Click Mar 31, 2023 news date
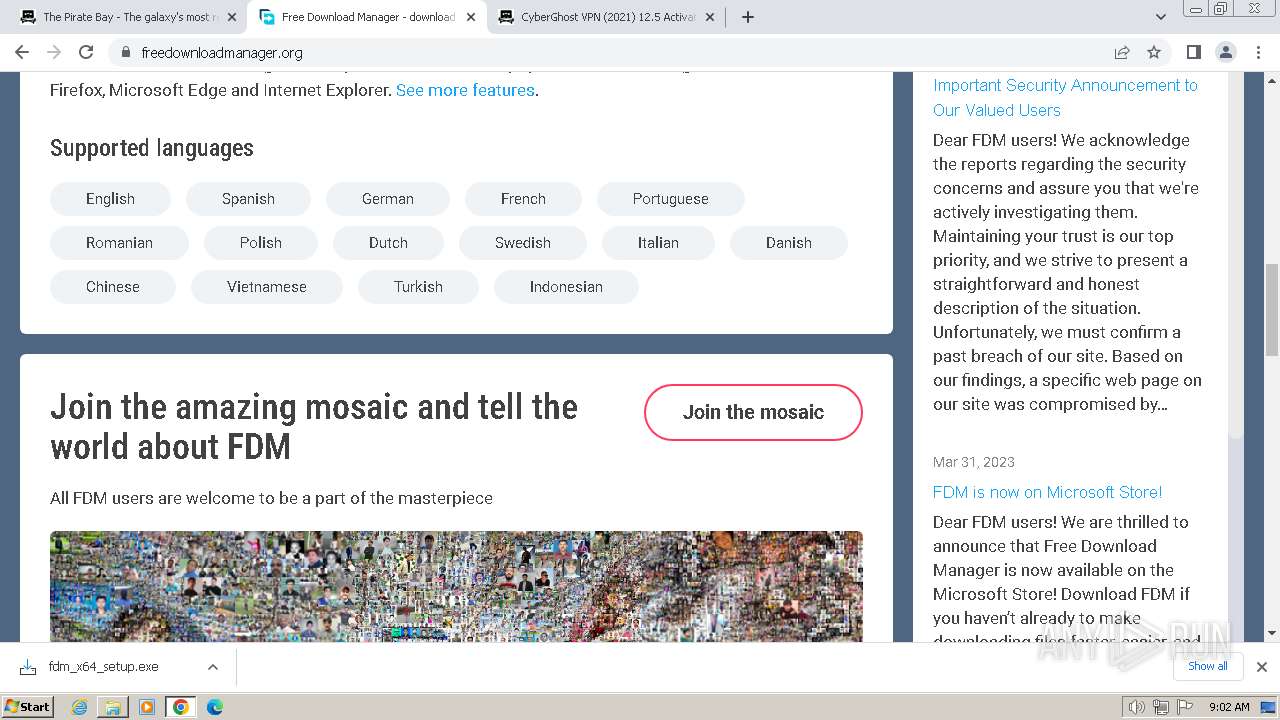This screenshot has height=720, width=1280. point(974,462)
